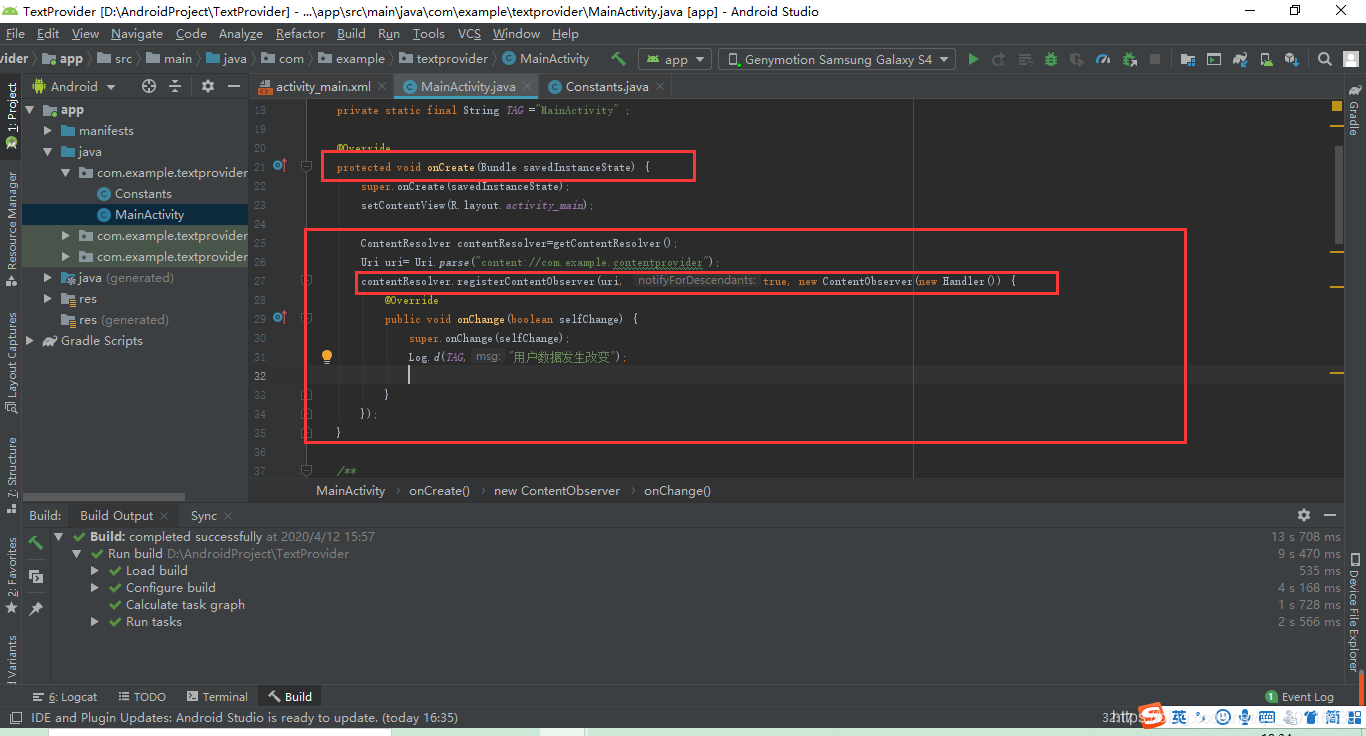Click scroll-from-source target icon in Project panel
The height and width of the screenshot is (736, 1366).
(149, 86)
